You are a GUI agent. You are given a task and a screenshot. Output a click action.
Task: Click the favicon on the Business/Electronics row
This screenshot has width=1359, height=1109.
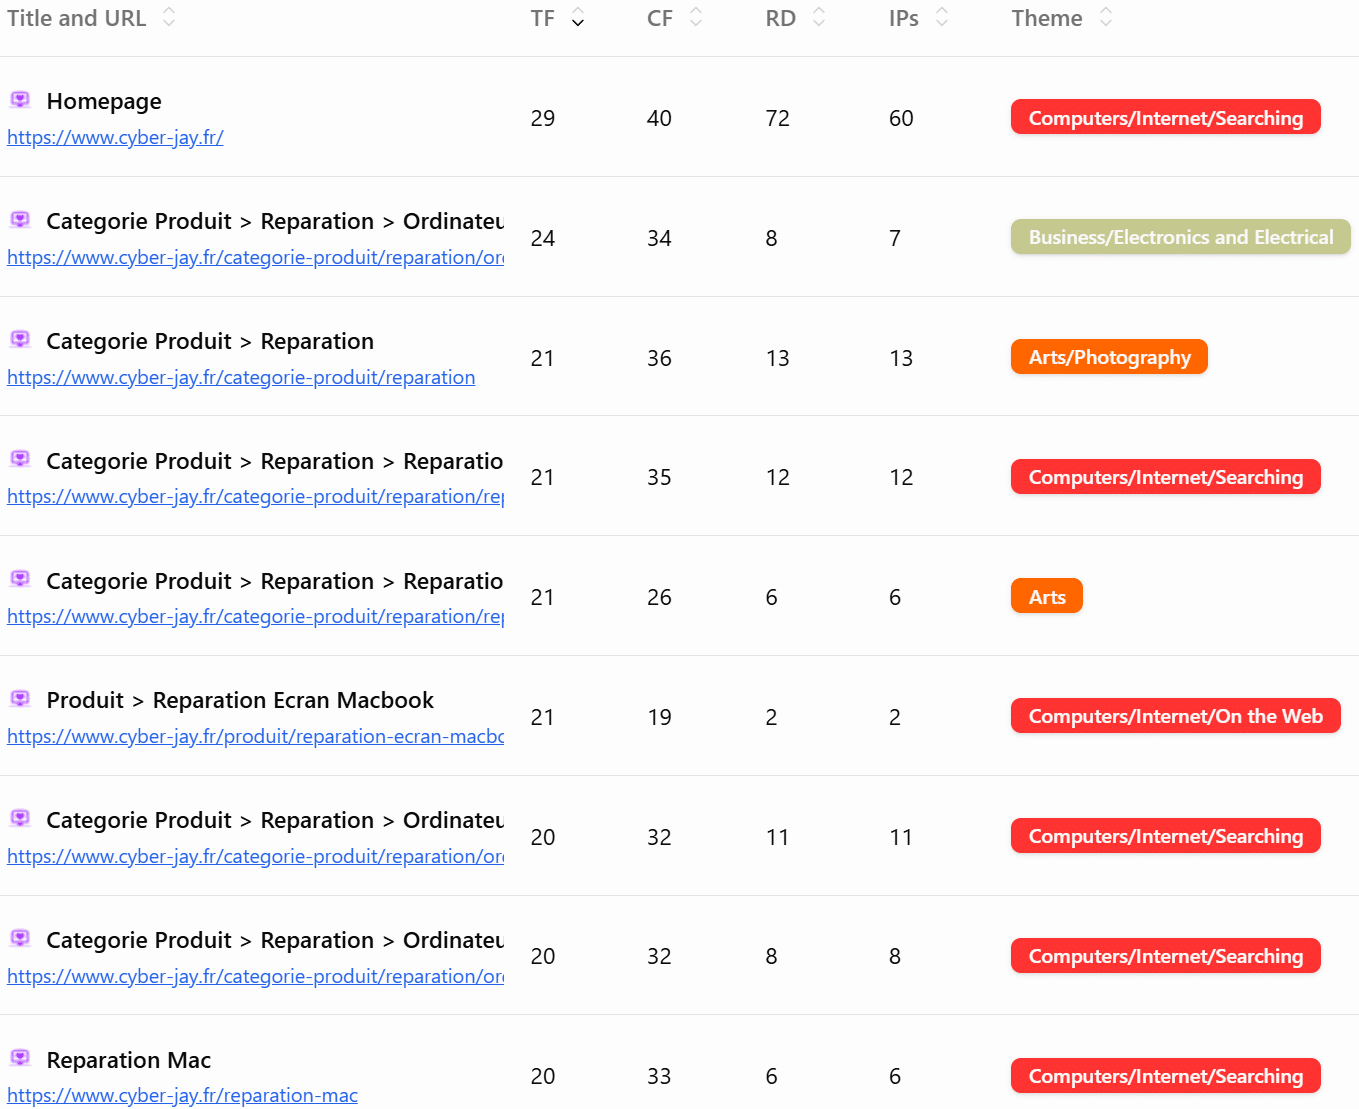[20, 219]
